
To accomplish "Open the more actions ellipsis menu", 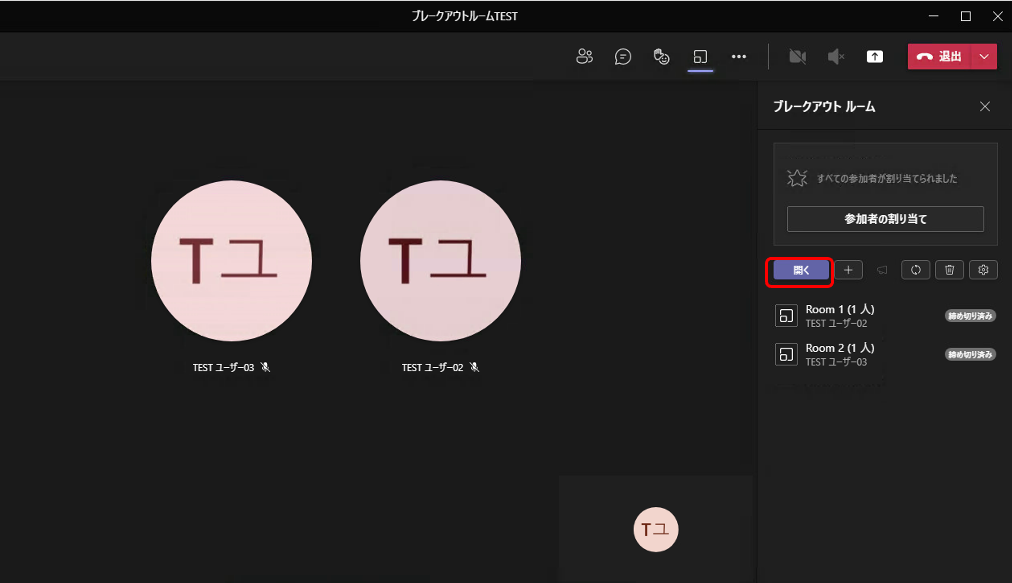I will point(739,57).
